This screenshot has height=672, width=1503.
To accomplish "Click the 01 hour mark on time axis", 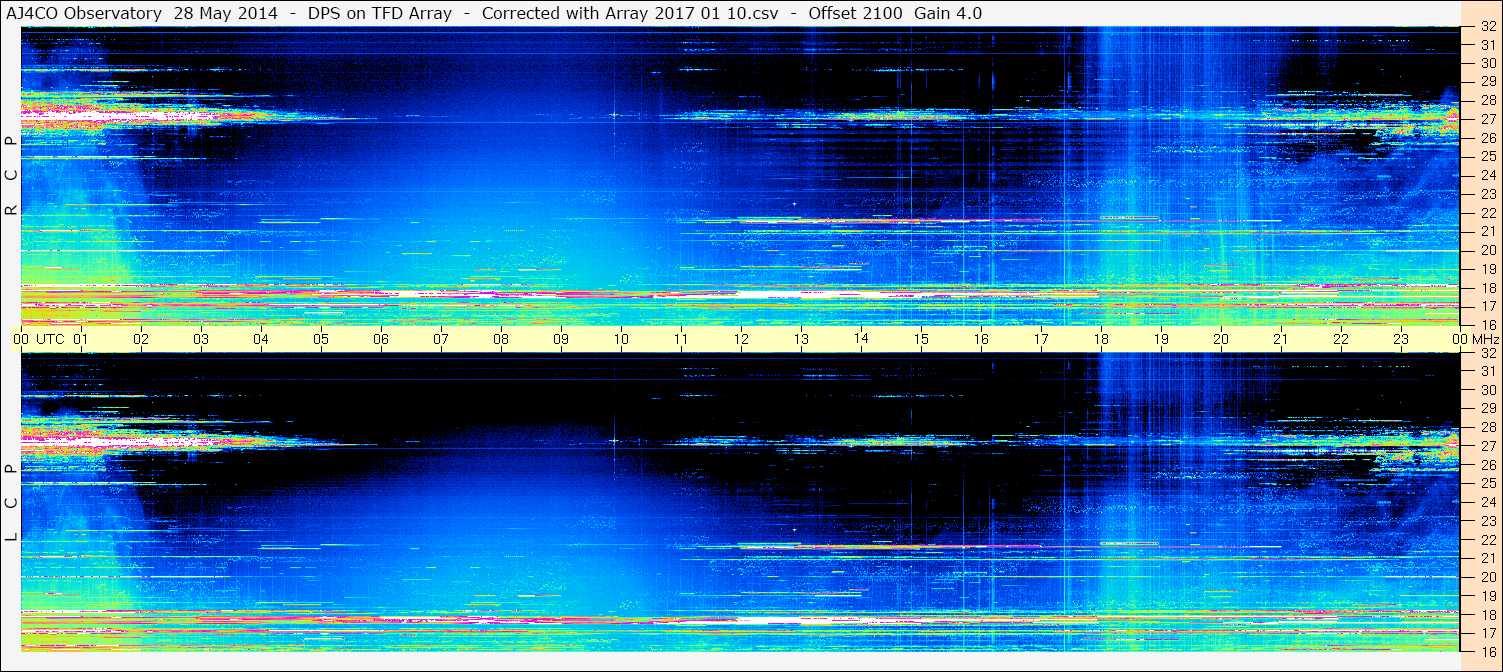I will tap(81, 339).
